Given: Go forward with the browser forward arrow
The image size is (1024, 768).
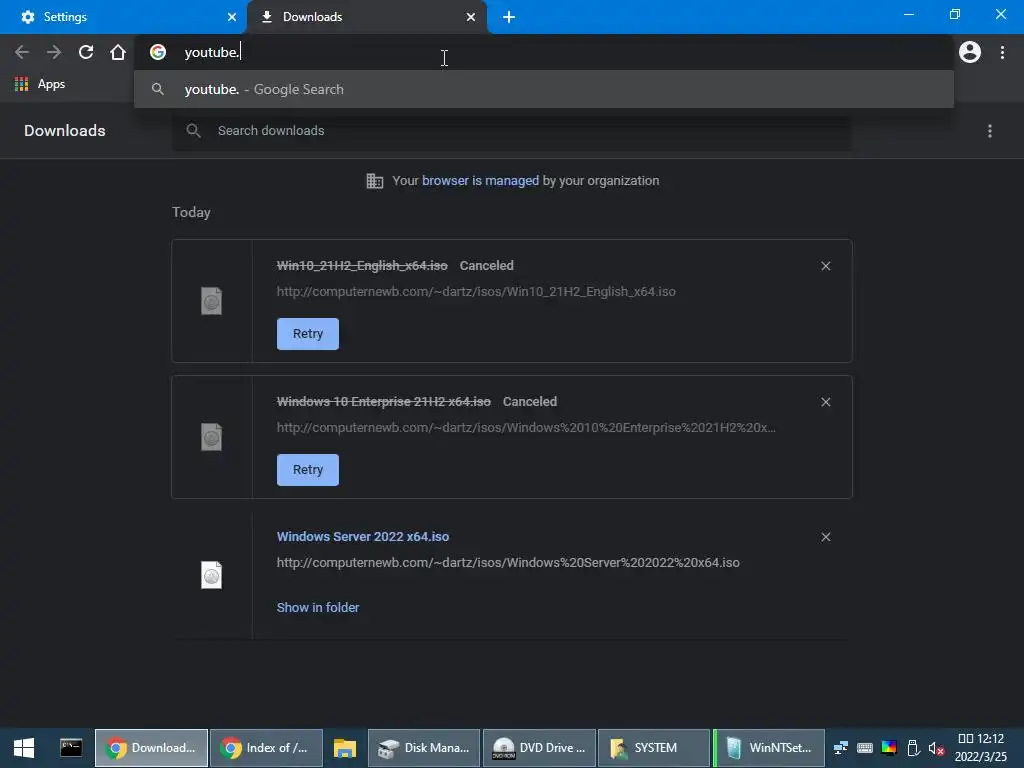Looking at the screenshot, I should click(54, 52).
